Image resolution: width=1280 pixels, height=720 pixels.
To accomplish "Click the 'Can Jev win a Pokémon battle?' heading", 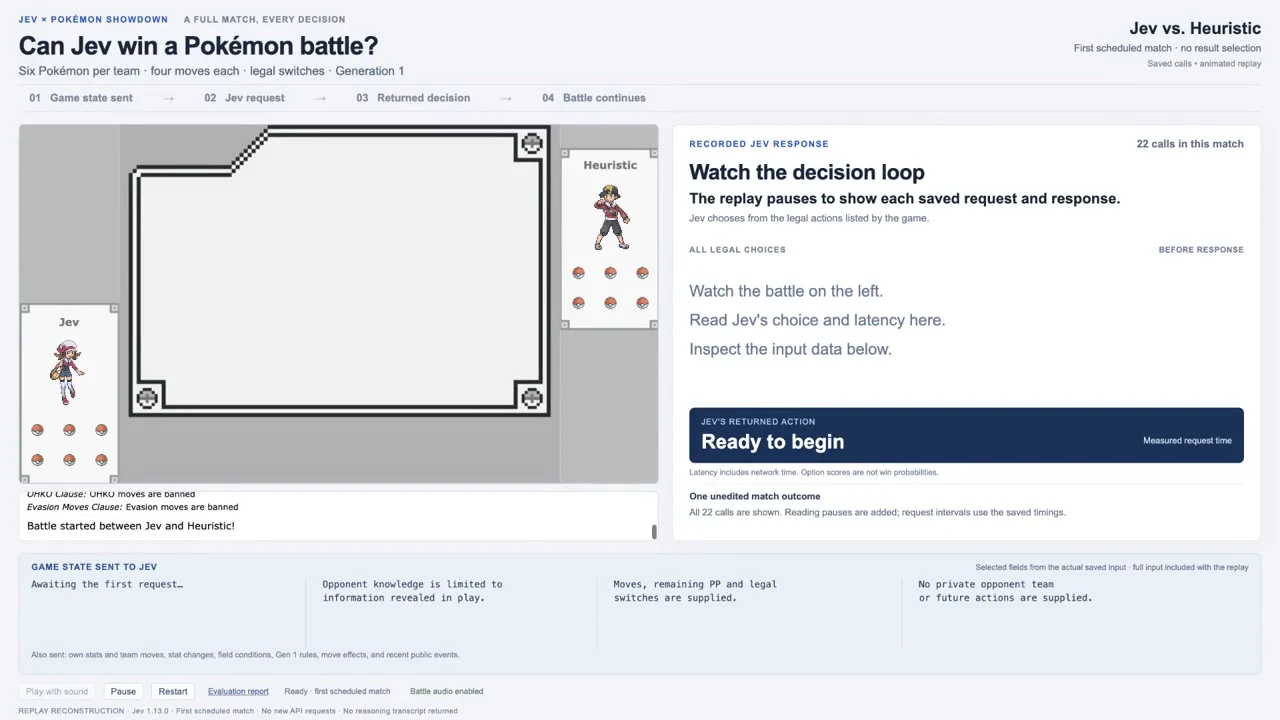I will (198, 46).
